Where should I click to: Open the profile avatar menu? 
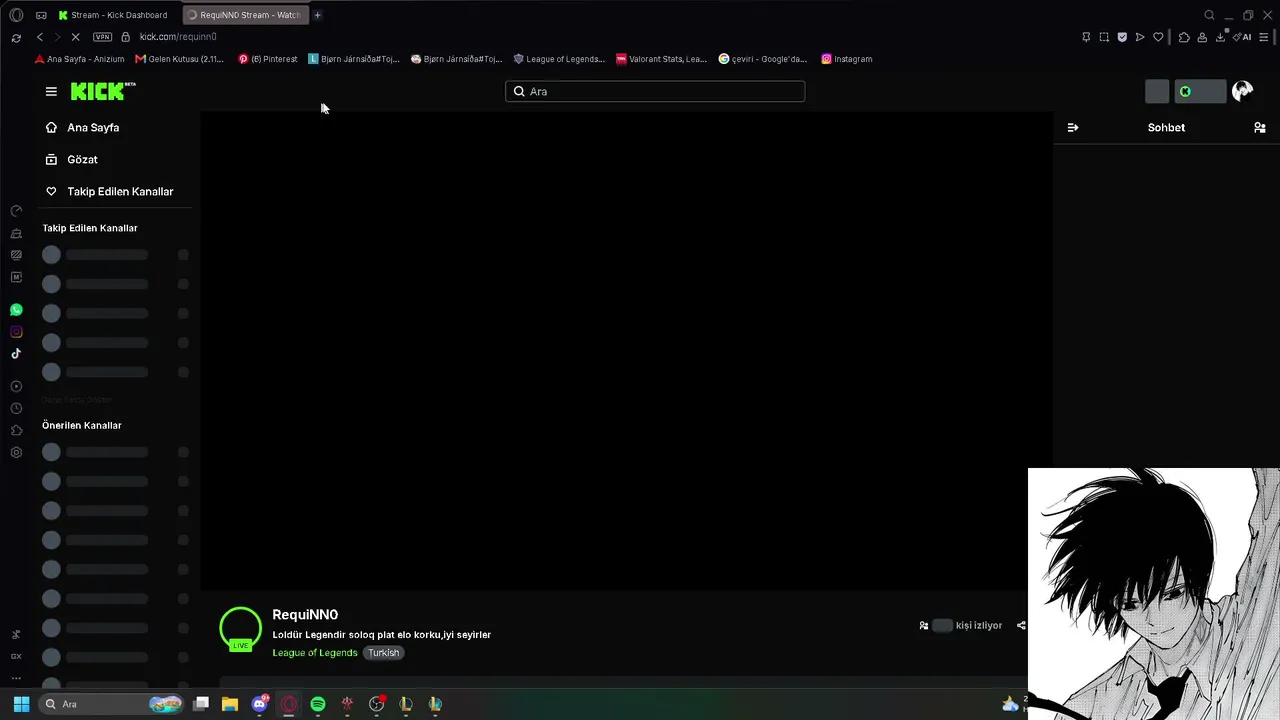[x=1242, y=91]
